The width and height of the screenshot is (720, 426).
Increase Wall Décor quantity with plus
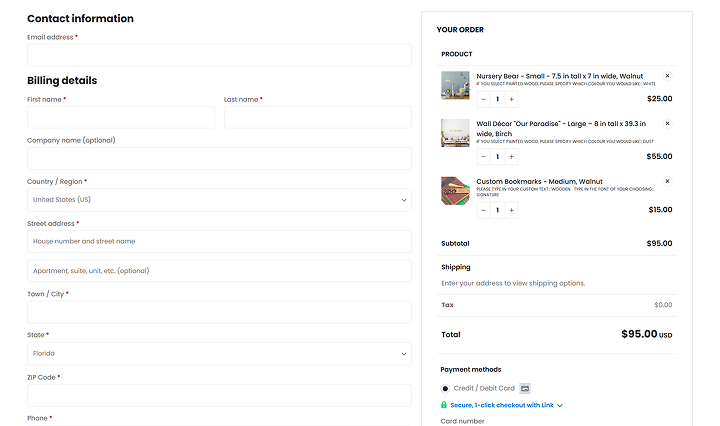(x=512, y=156)
